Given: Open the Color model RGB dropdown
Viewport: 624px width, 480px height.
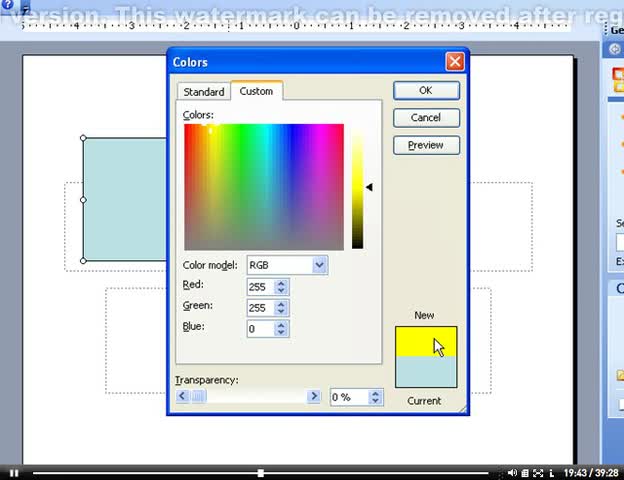Looking at the screenshot, I should (287, 265).
